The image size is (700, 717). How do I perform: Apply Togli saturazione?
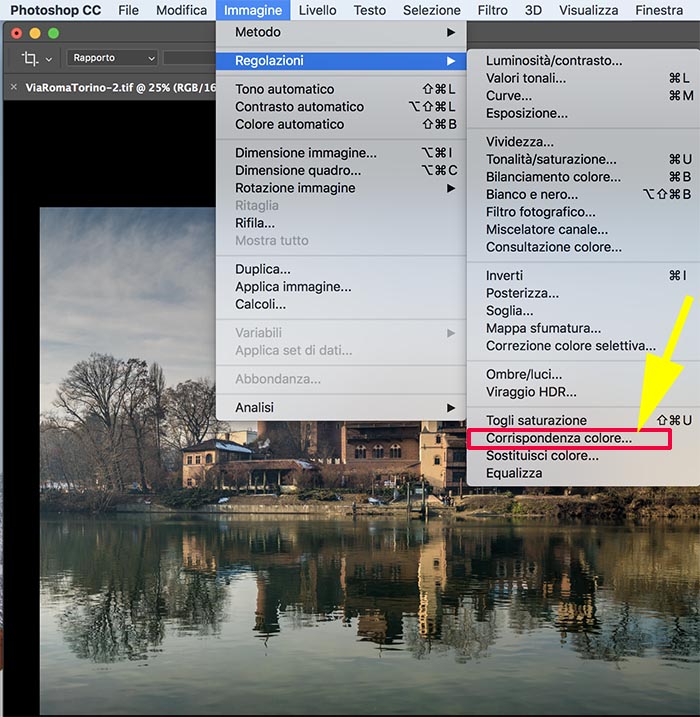(583, 420)
